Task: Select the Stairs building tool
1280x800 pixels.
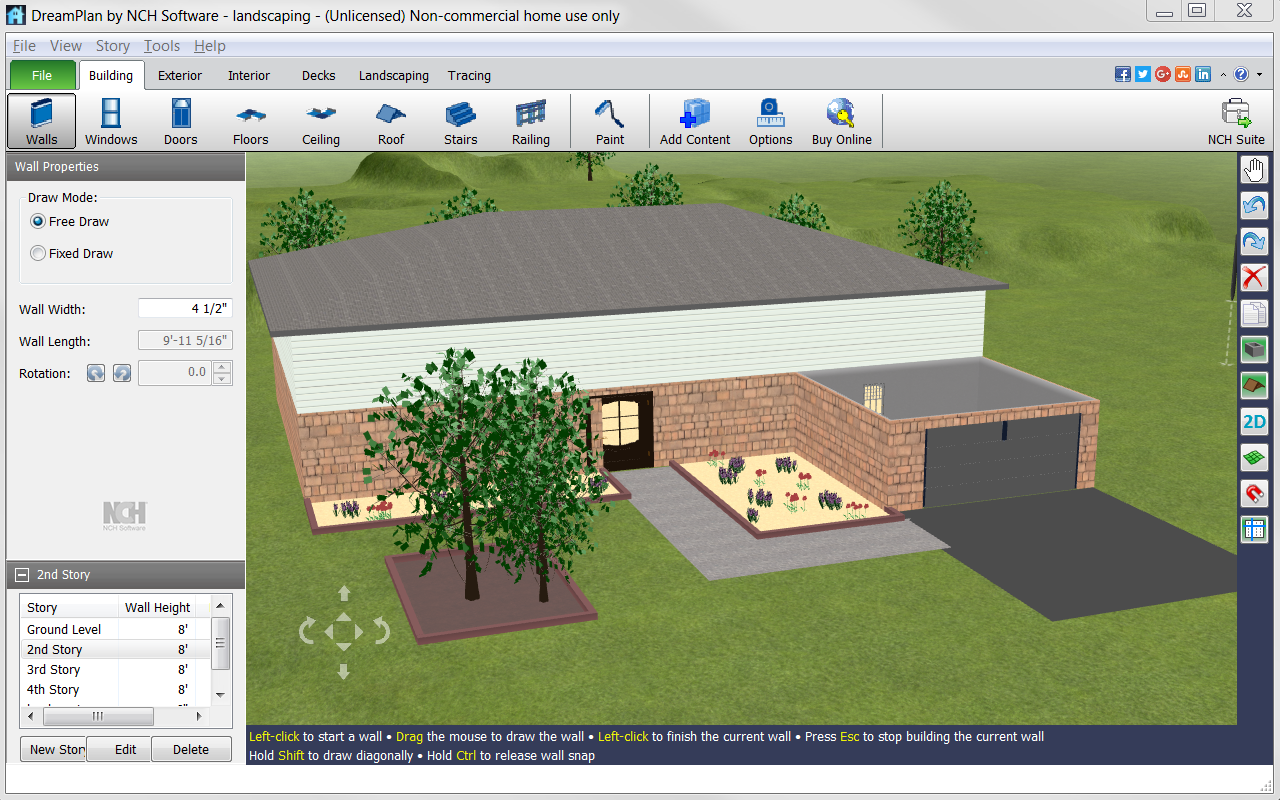Action: pyautogui.click(x=460, y=122)
